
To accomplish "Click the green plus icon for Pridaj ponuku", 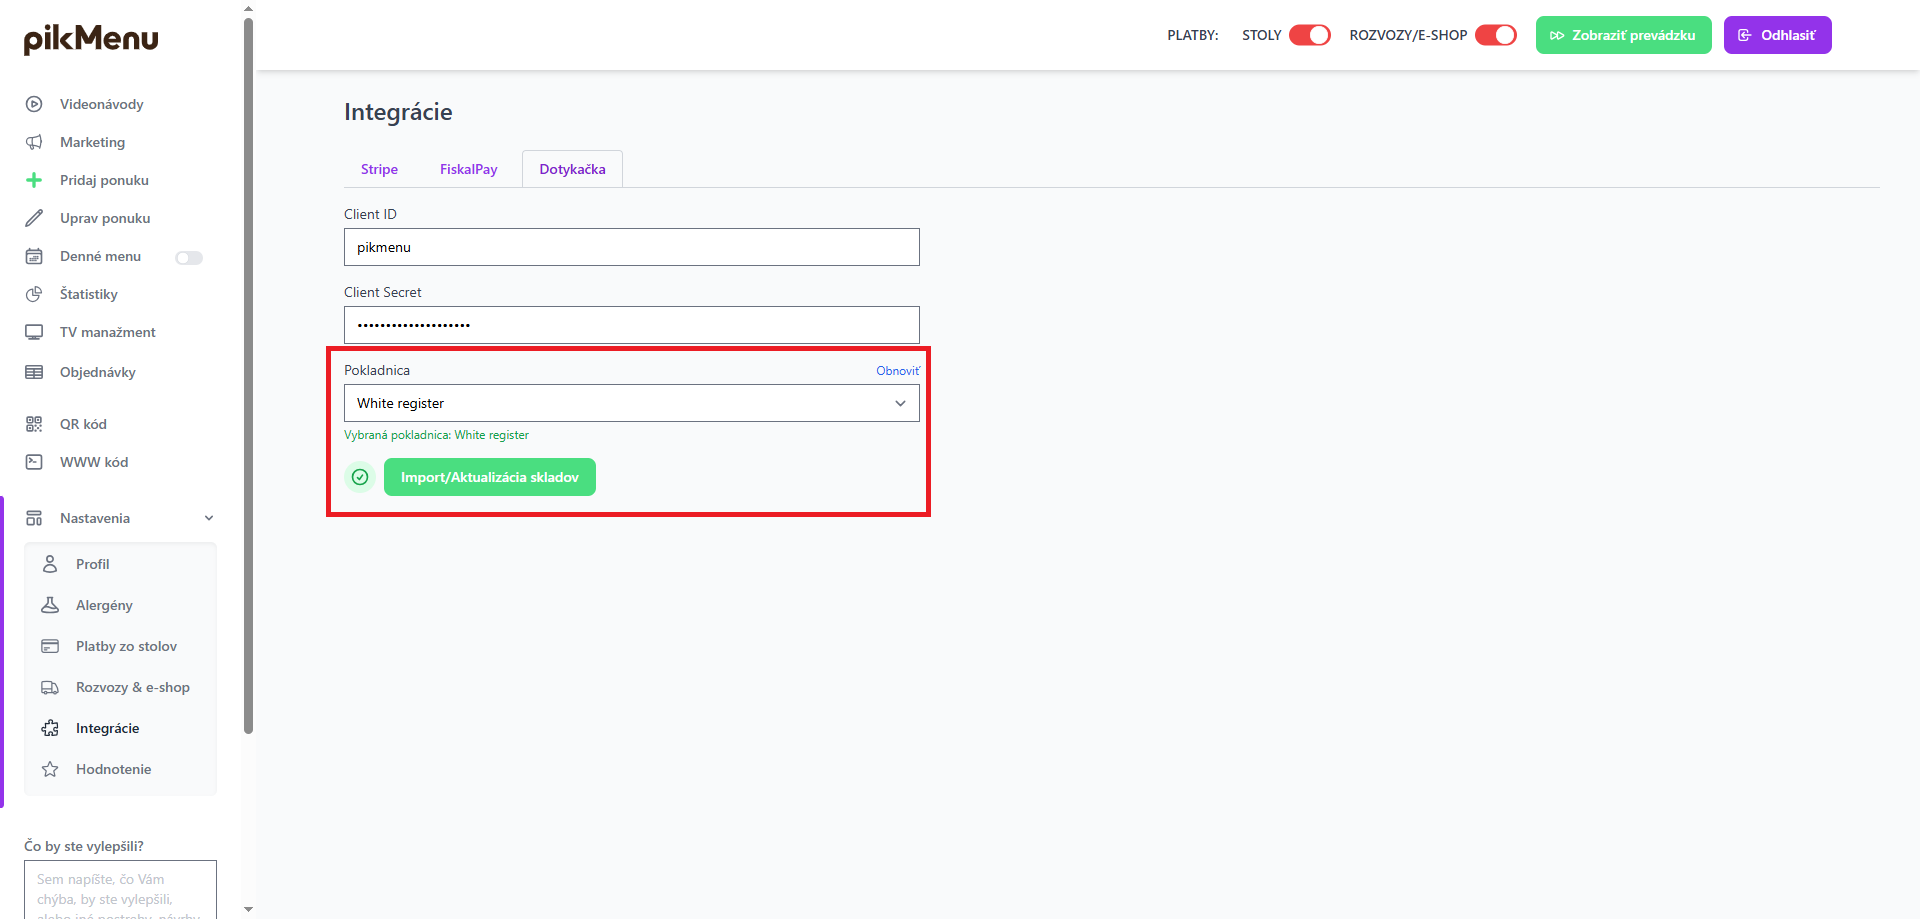I will pos(34,180).
